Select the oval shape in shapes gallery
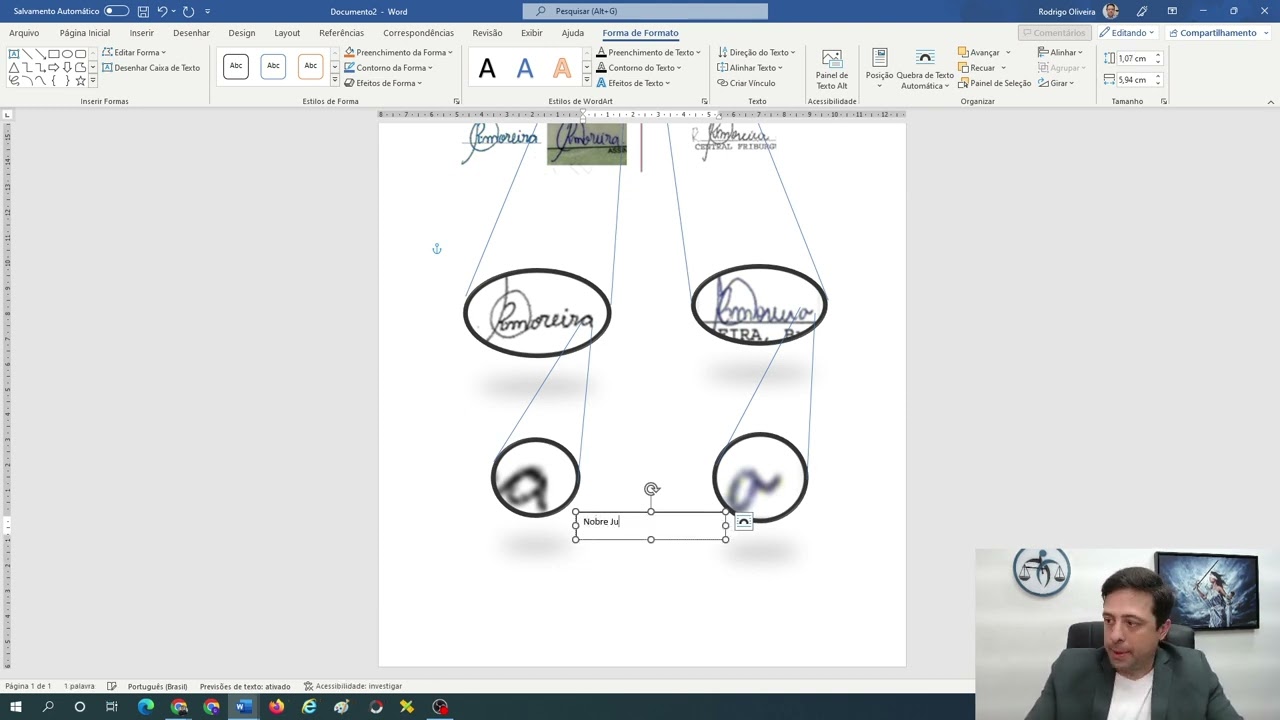Image resolution: width=1280 pixels, height=720 pixels. (67, 54)
